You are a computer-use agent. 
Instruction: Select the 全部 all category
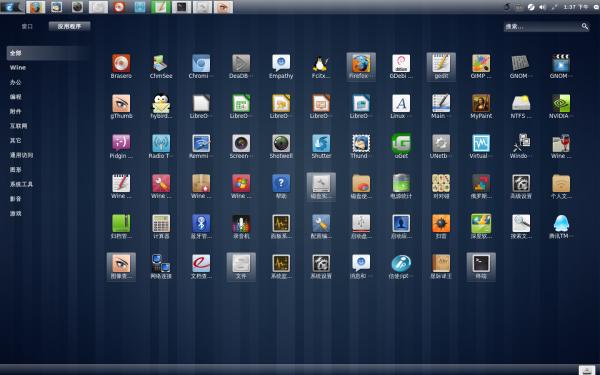pyautogui.click(x=47, y=53)
